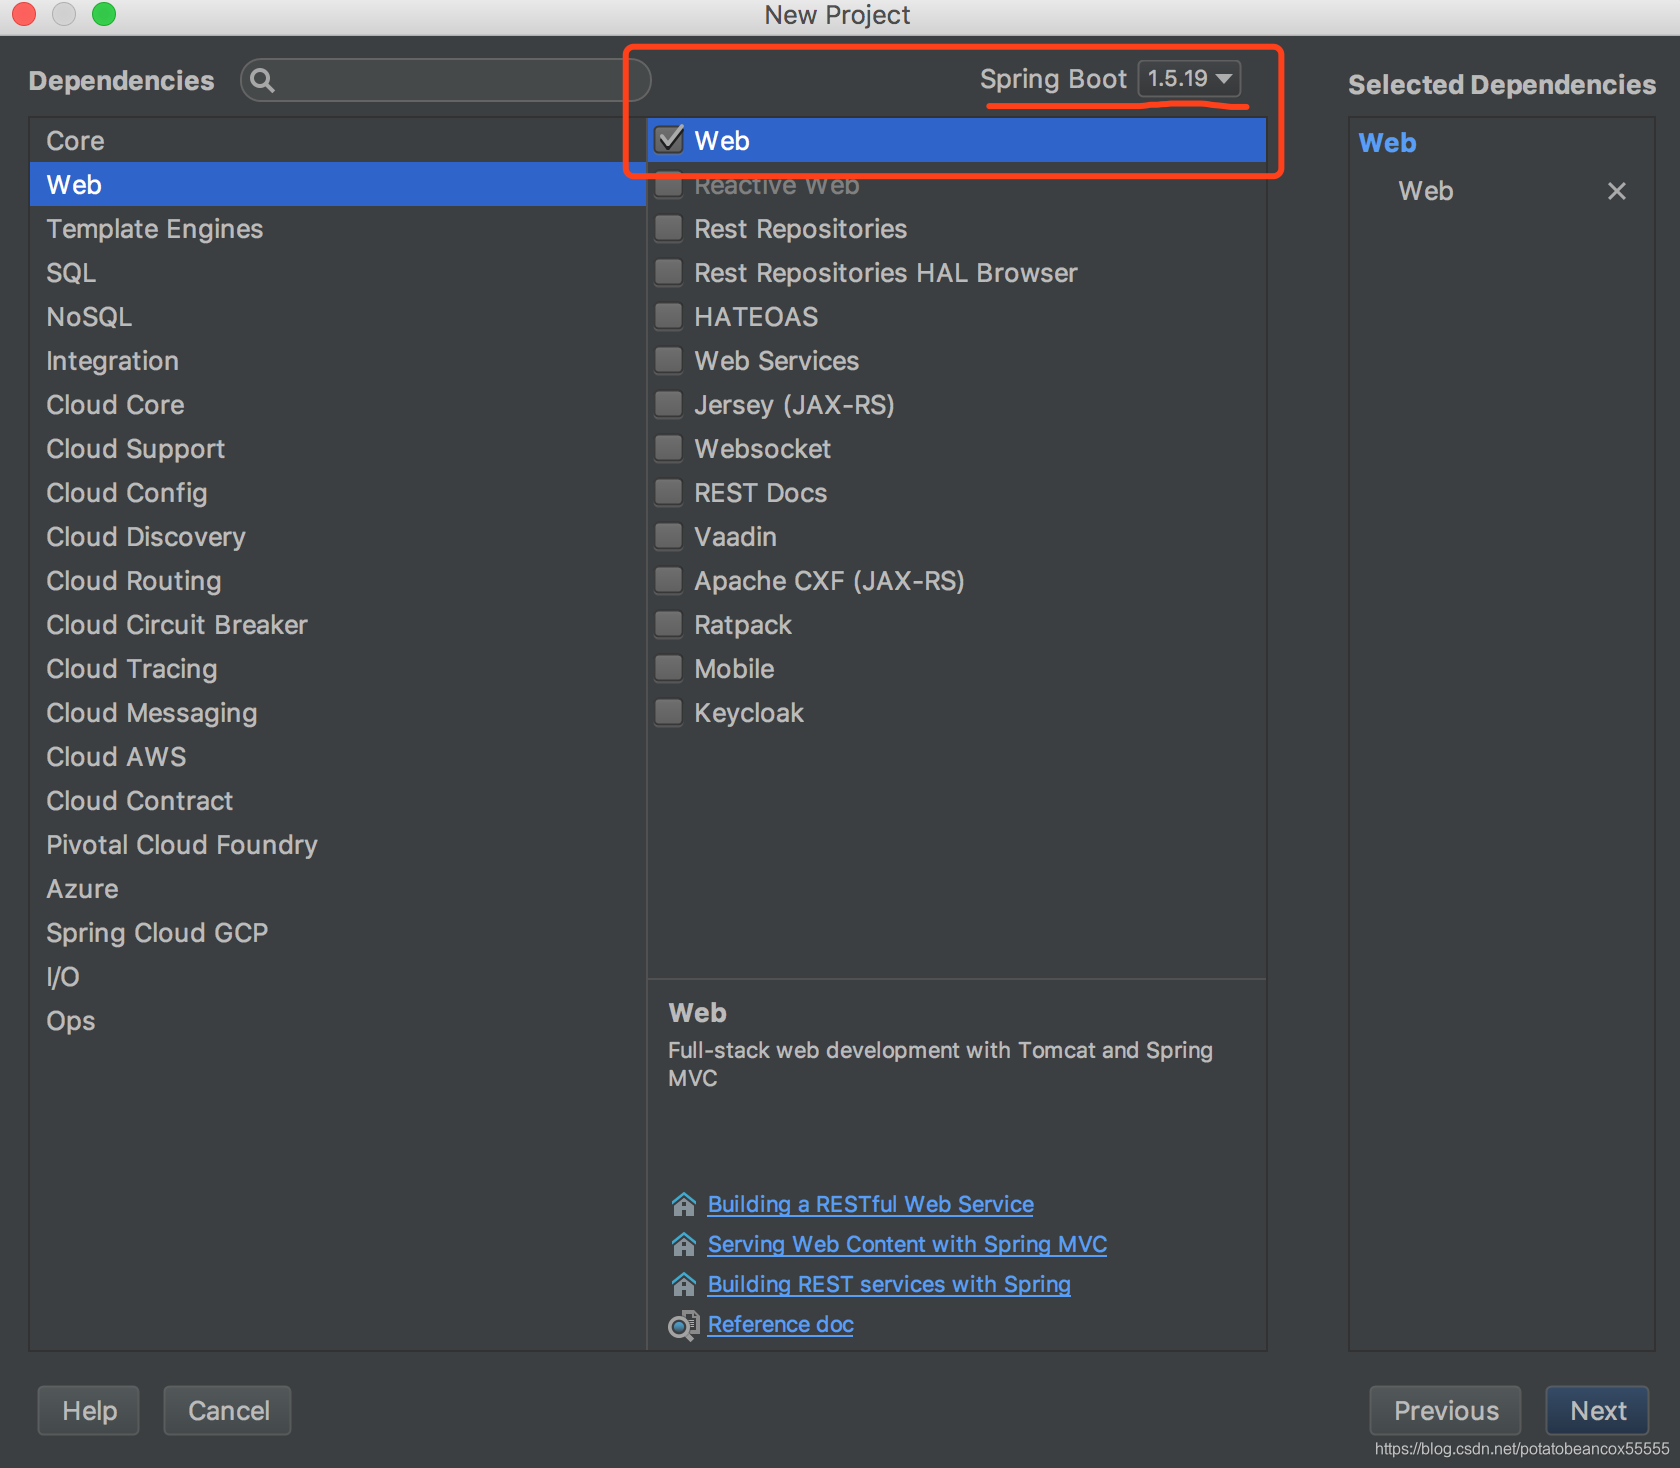Click house icon beside Building a RESTful Web Service
This screenshot has width=1680, height=1468.
point(684,1204)
